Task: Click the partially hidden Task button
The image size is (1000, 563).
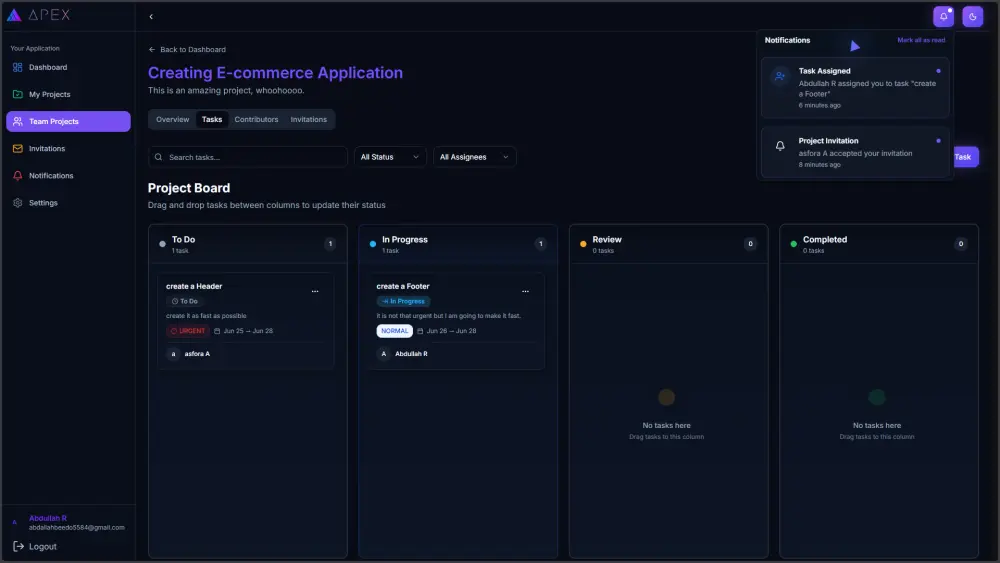Action: pos(966,157)
